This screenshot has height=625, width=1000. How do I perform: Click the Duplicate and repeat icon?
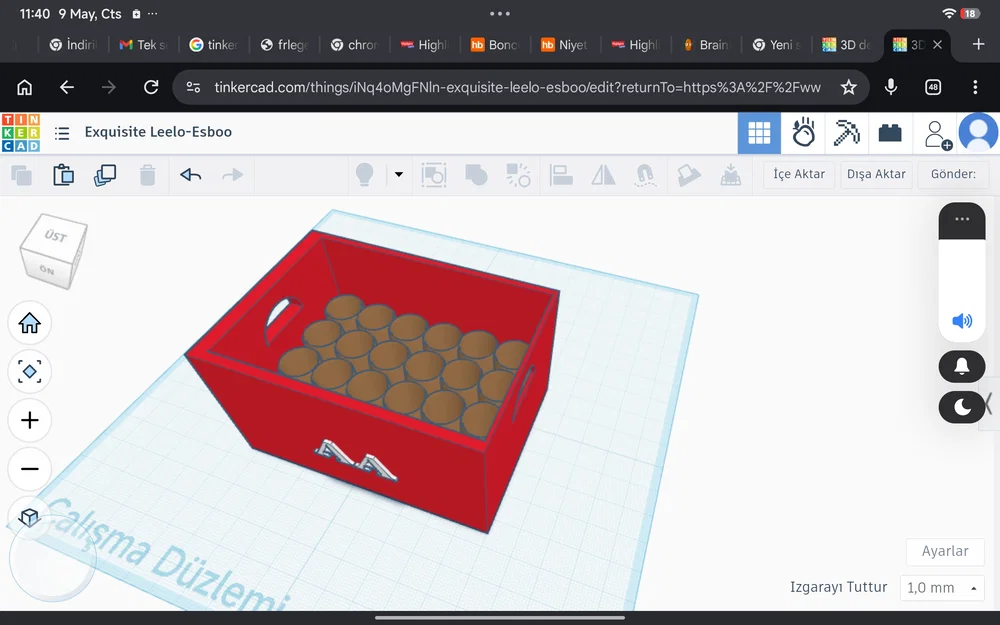tap(105, 175)
